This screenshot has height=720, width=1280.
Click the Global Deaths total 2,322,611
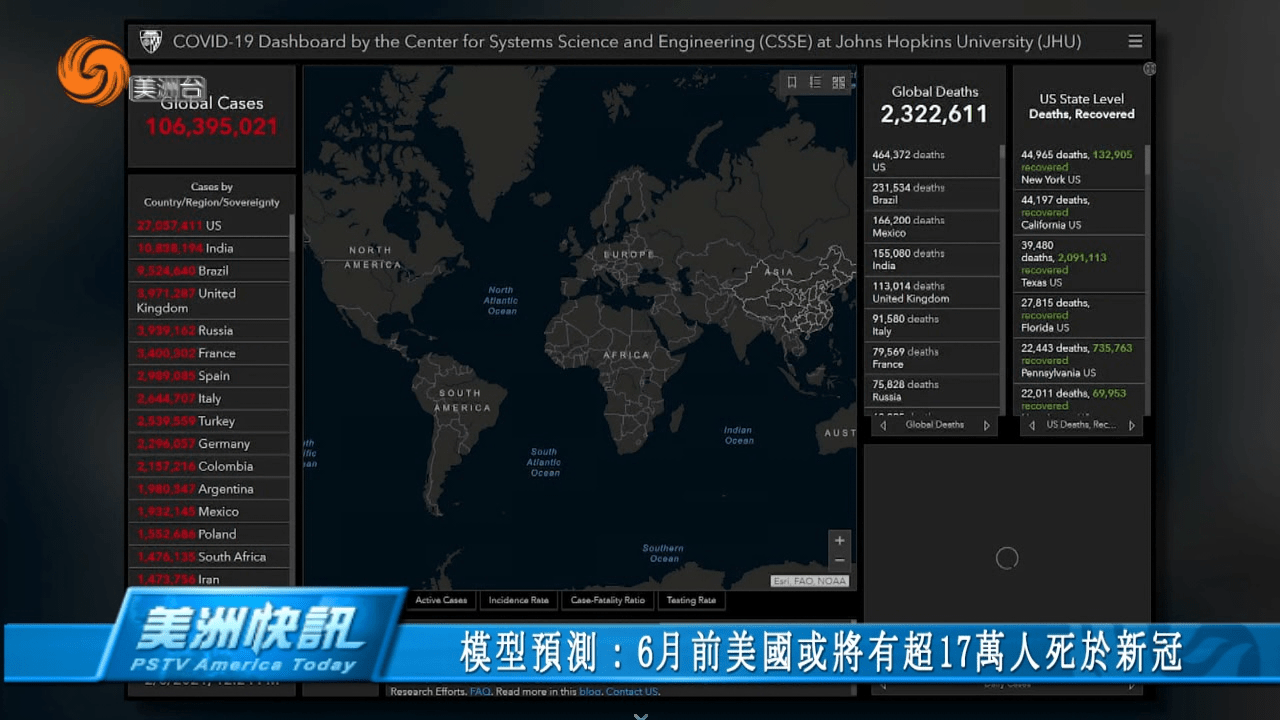click(x=934, y=114)
